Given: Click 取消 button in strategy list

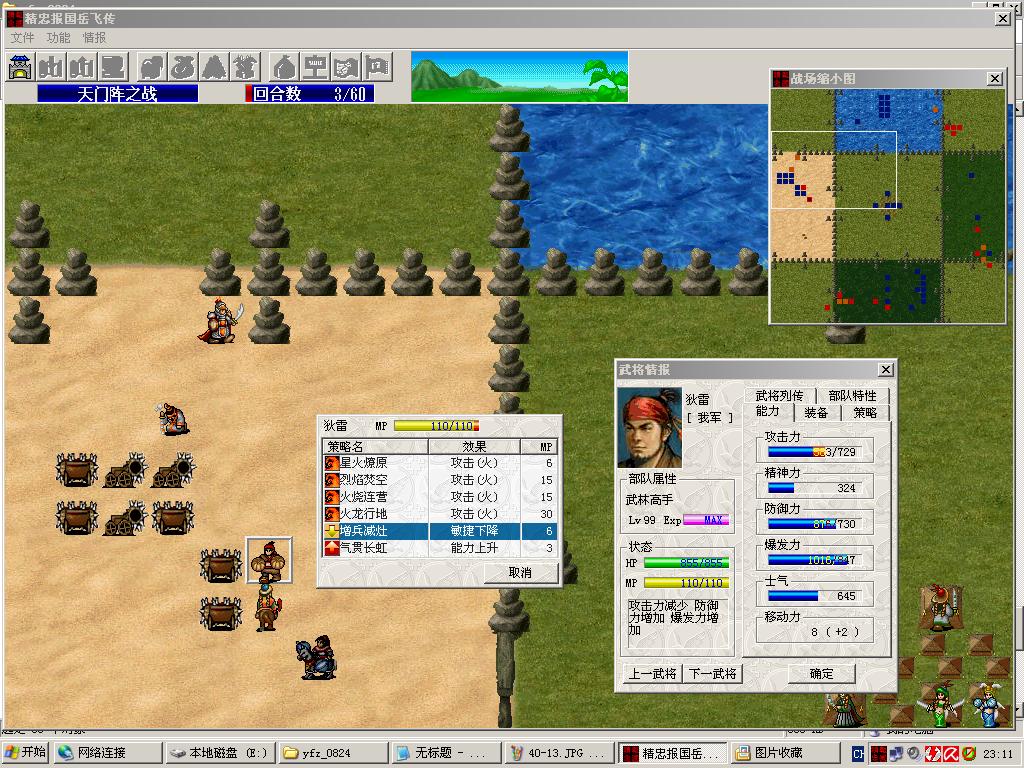Looking at the screenshot, I should [520, 573].
